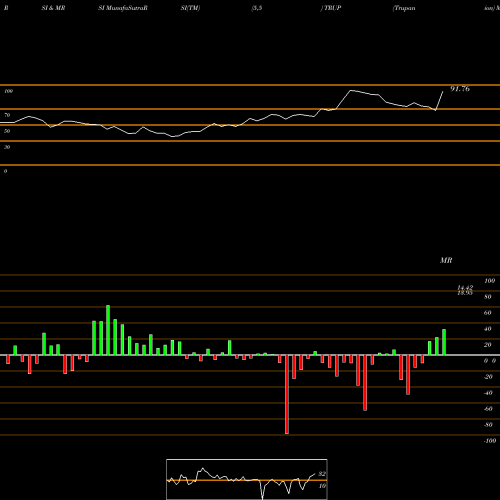Click the MR axis label -100
The height and width of the screenshot is (500, 500).
pos(490,441)
